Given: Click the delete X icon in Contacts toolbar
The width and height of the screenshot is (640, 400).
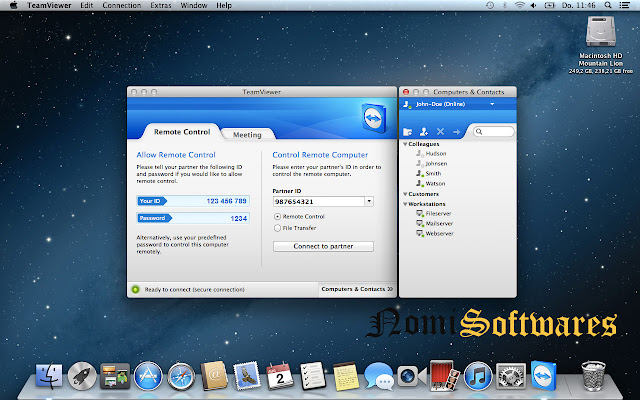Looking at the screenshot, I should (440, 131).
